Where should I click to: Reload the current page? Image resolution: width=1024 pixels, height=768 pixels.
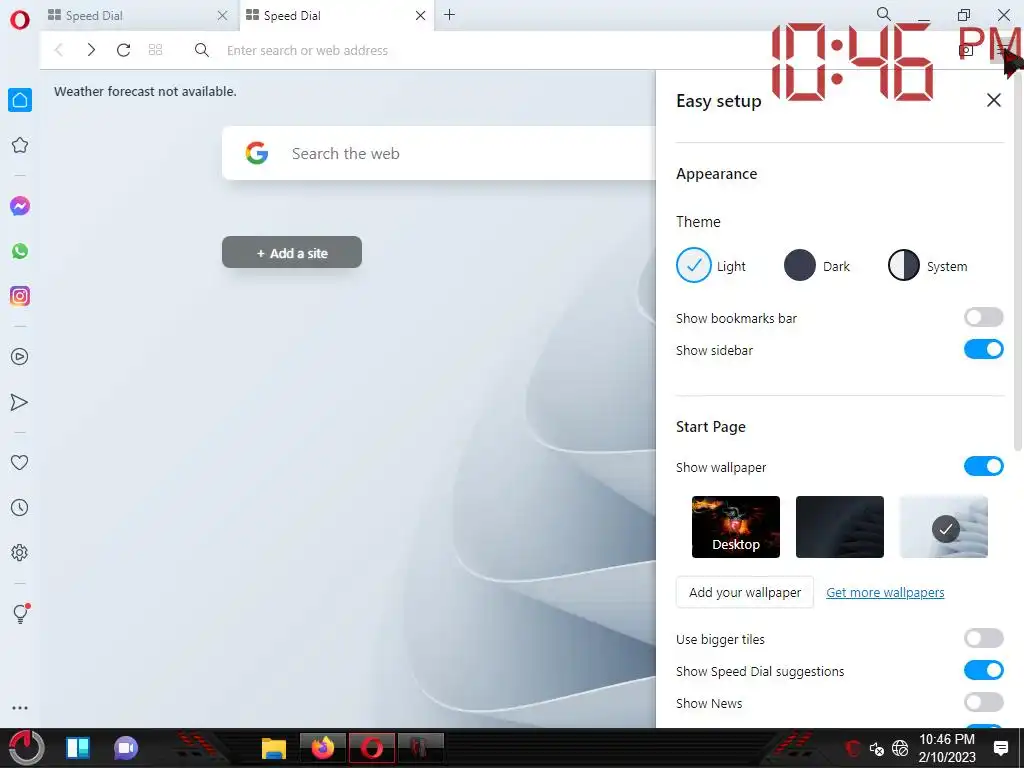point(123,50)
